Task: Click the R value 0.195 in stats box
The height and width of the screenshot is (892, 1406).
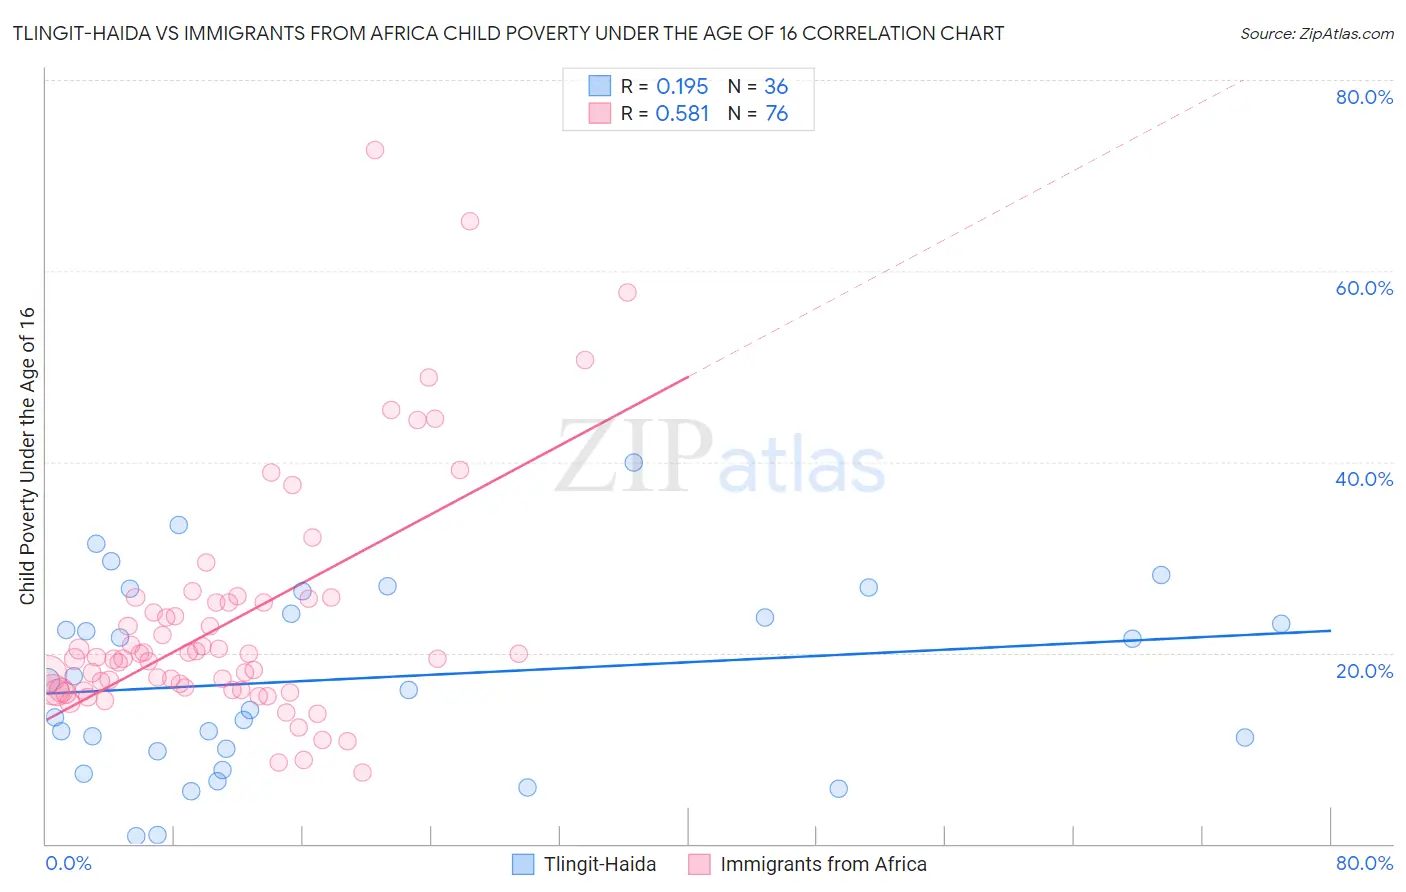Action: point(682,86)
